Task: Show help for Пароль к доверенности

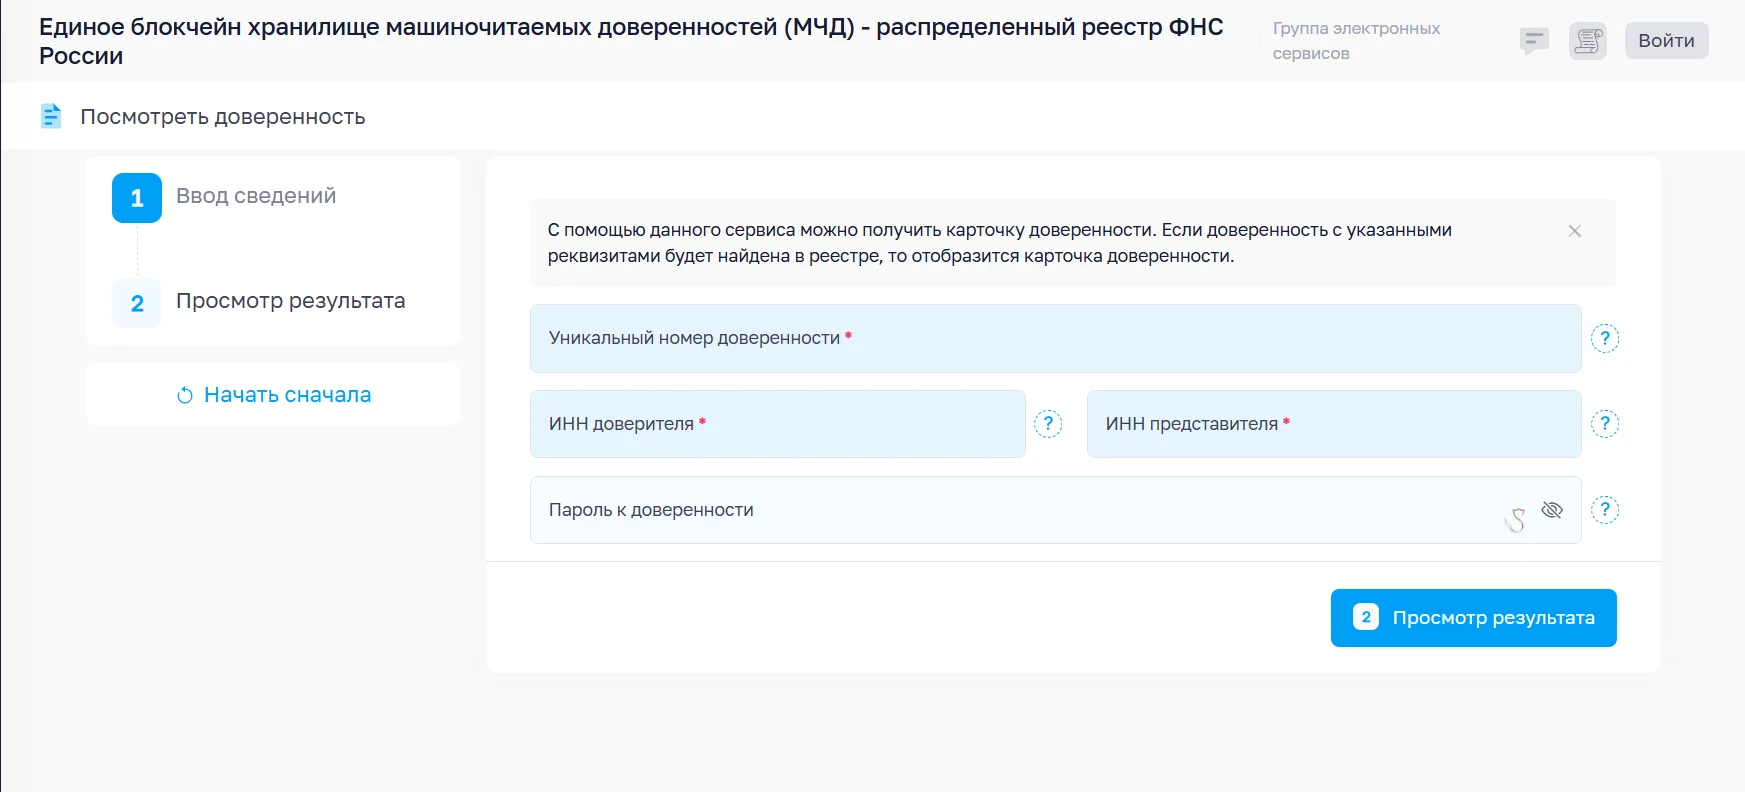Action: coord(1605,510)
